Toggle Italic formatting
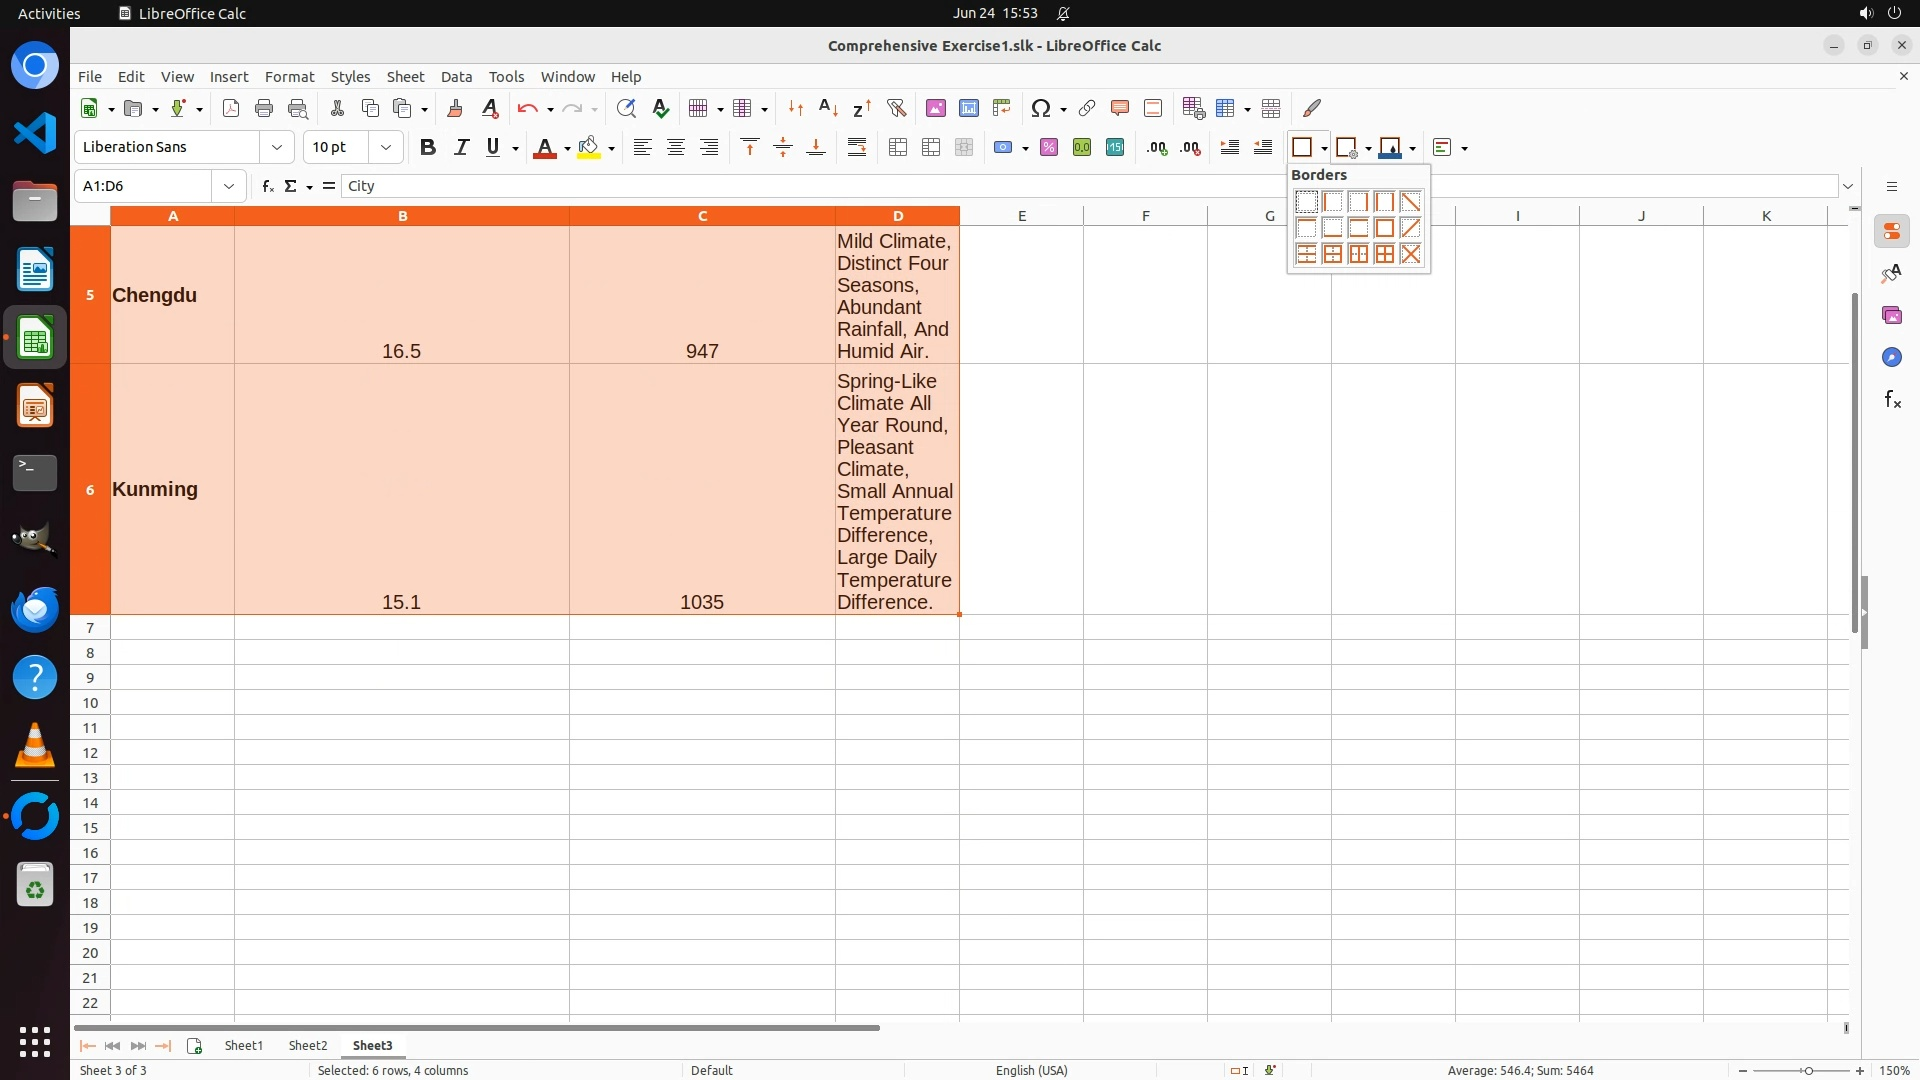Screen dimensions: 1920x1080 461,147
